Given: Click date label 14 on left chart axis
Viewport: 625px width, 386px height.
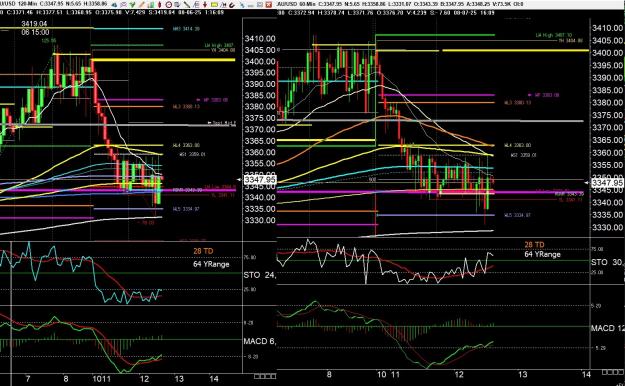Looking at the screenshot, I should [x=214, y=378].
